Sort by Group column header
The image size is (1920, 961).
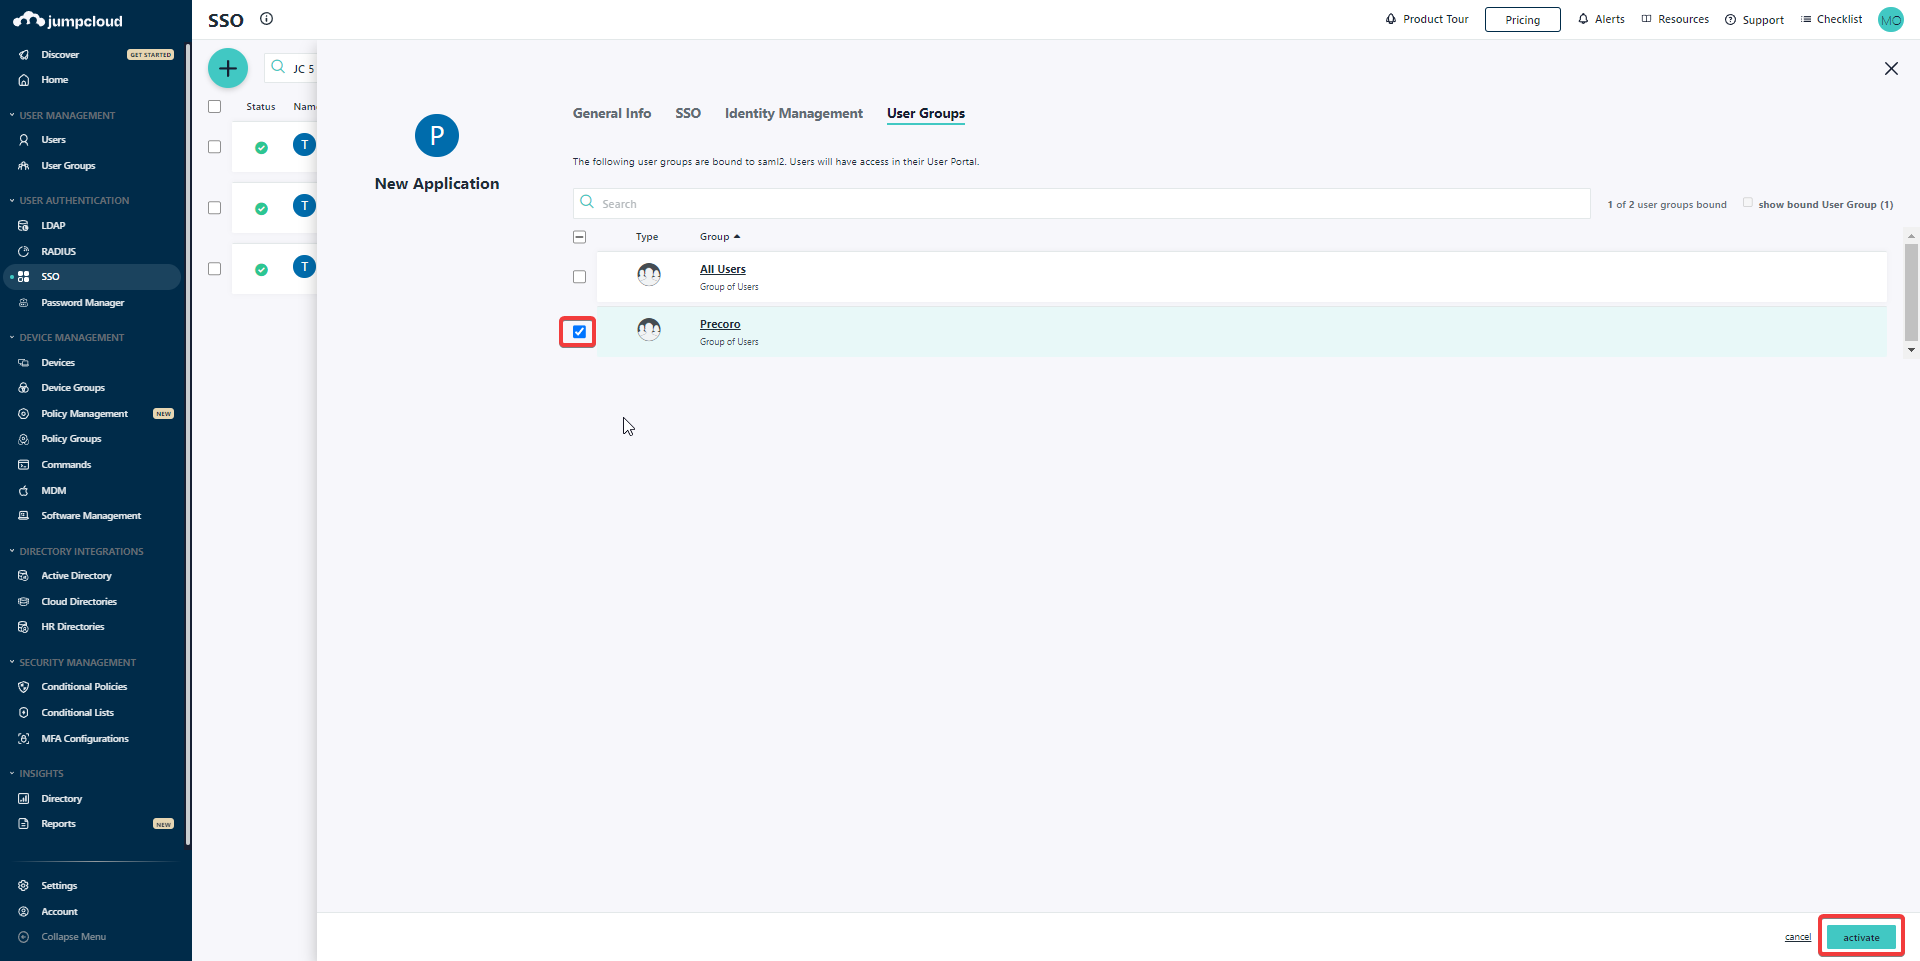tap(720, 237)
